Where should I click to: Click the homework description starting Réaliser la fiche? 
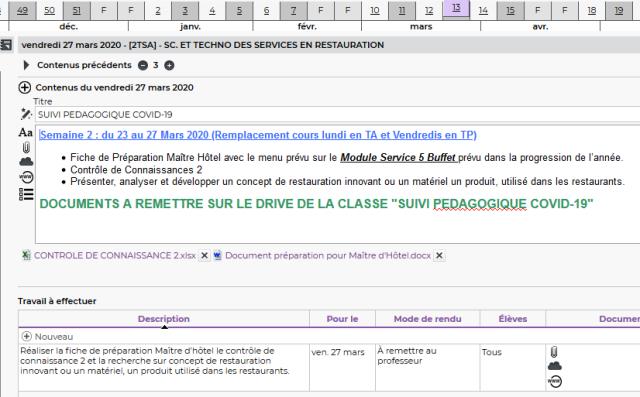pyautogui.click(x=164, y=367)
